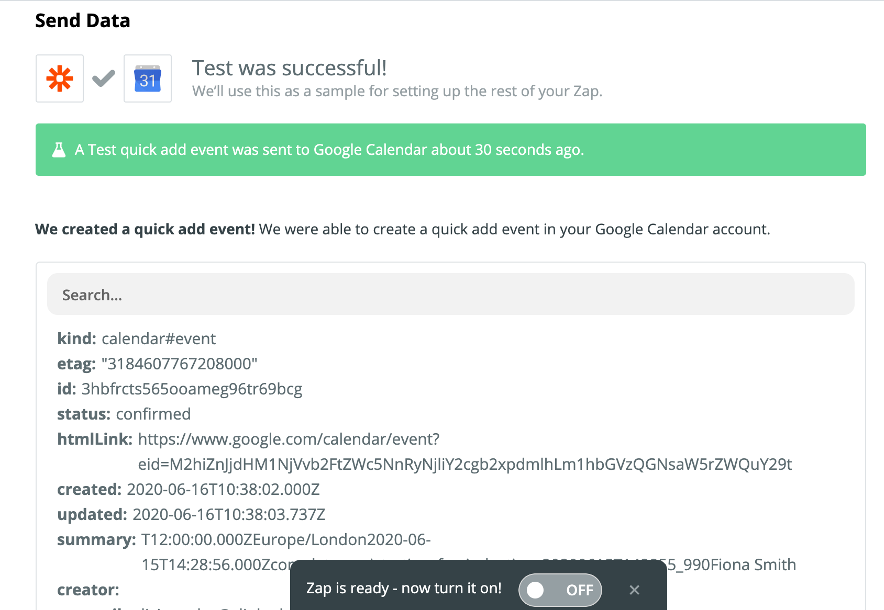884x610 pixels.
Task: Dismiss the 'Zap is ready' notification
Action: 634,590
